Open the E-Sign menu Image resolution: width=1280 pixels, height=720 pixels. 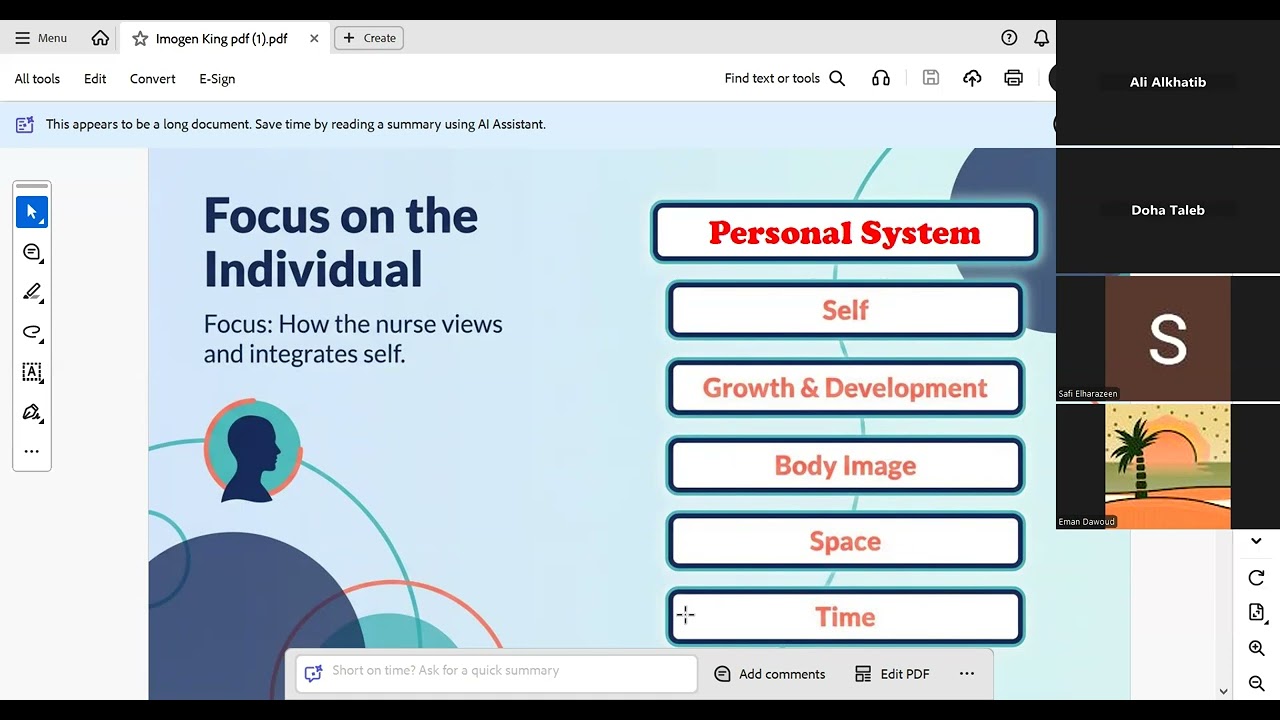coord(217,78)
